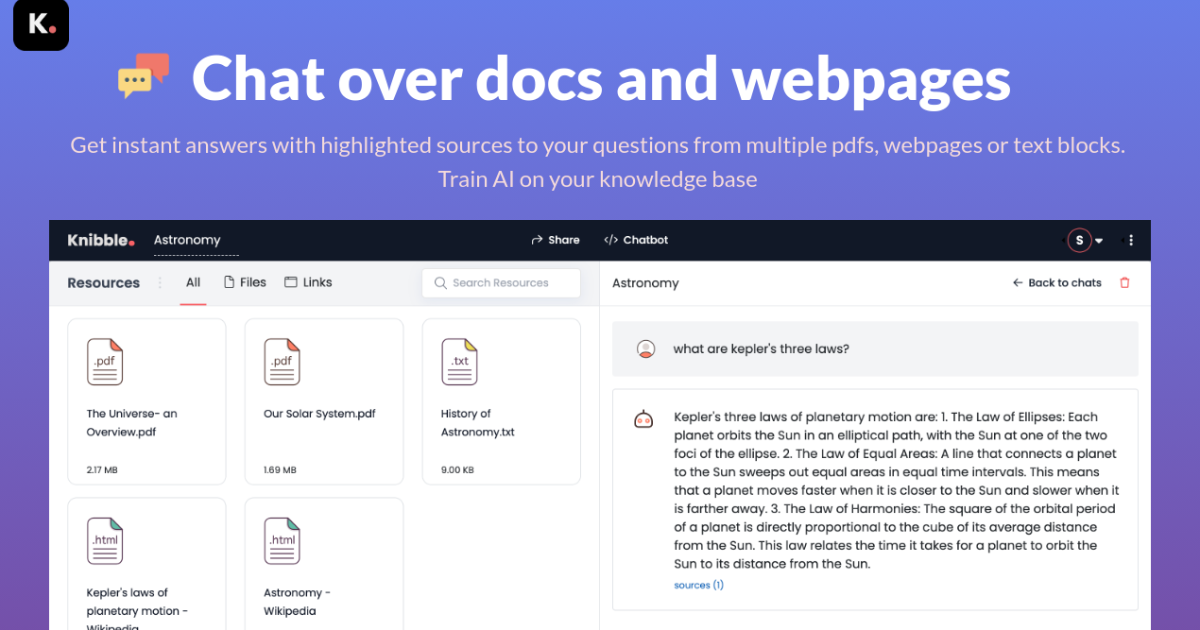
Task: Open the three-dot menu in header
Action: coord(1131,240)
